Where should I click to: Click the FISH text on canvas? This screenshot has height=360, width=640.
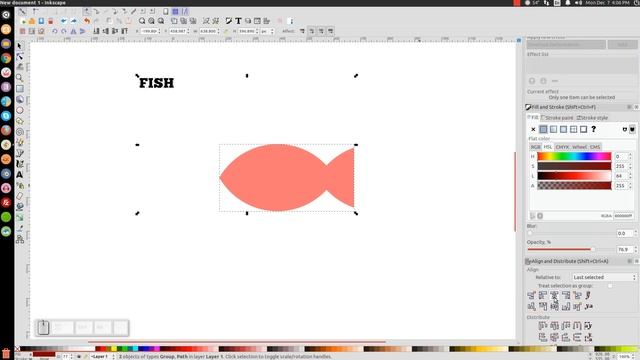tap(157, 83)
